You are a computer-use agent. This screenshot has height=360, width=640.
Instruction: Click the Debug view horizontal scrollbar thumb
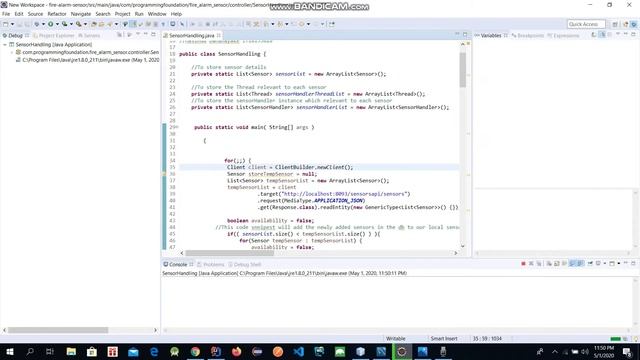(x=58, y=330)
